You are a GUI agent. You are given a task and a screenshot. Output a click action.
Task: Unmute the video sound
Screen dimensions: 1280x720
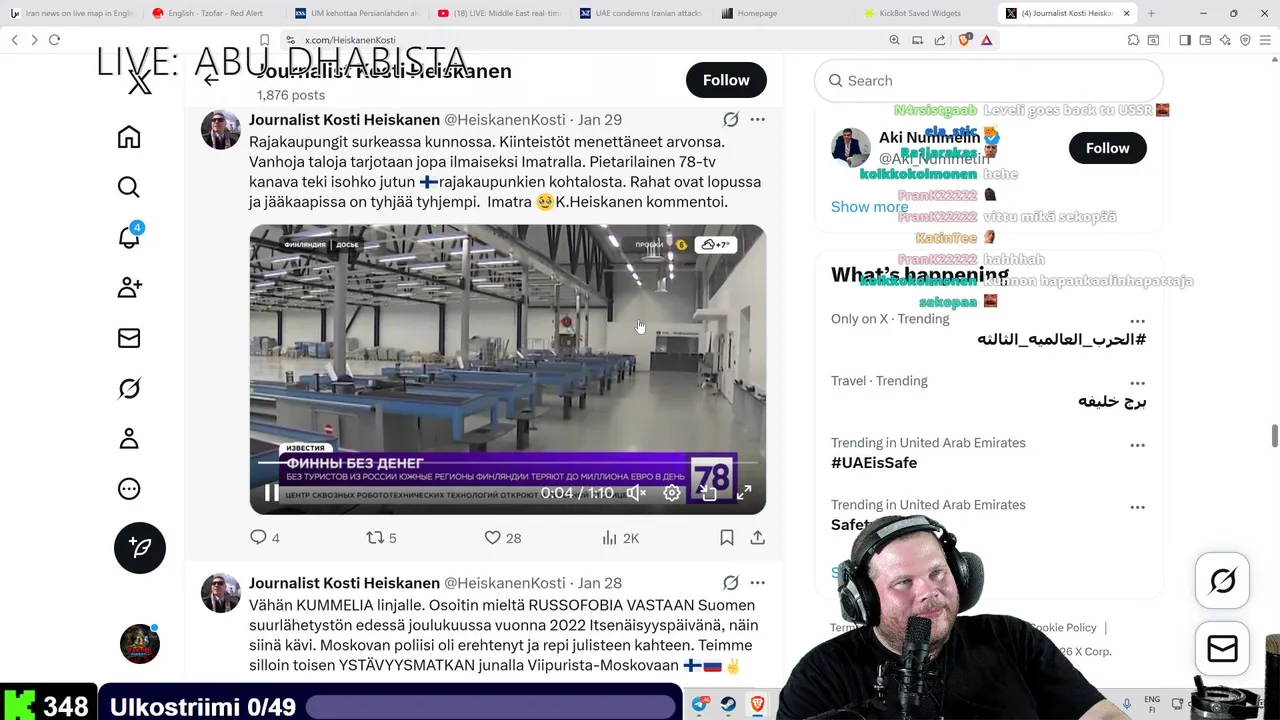636,493
